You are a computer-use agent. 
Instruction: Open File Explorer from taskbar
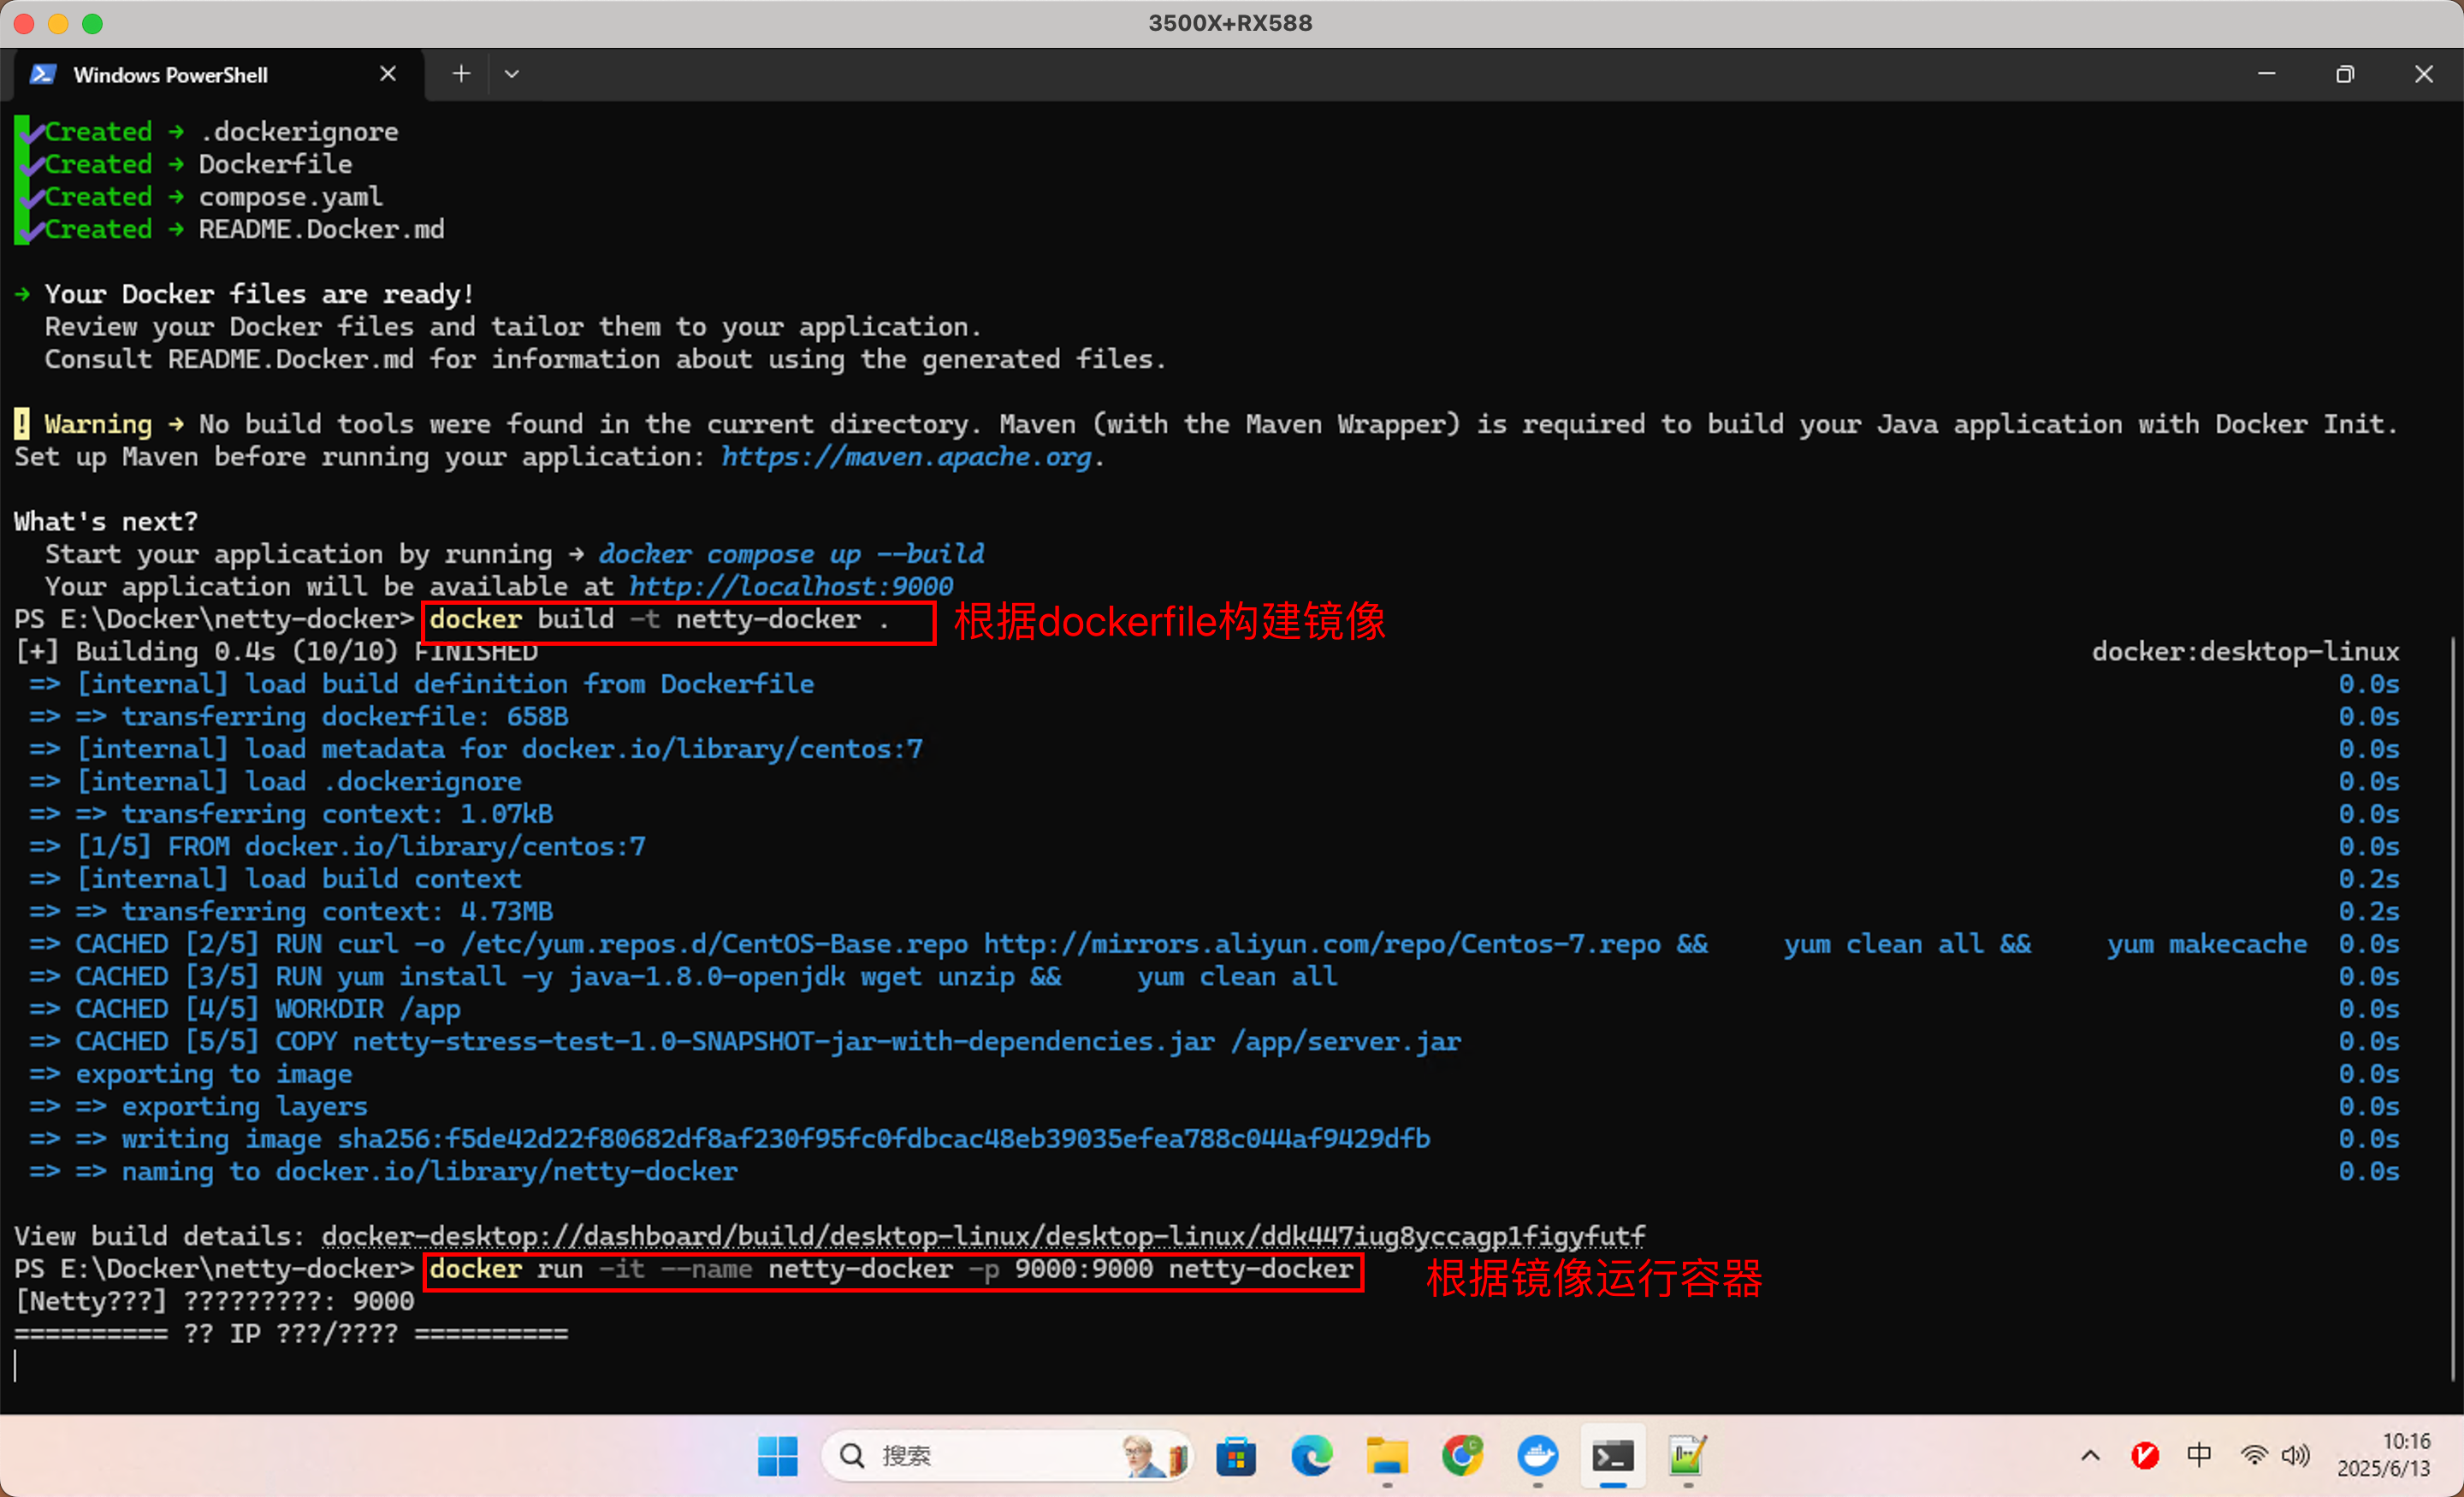(1387, 1456)
